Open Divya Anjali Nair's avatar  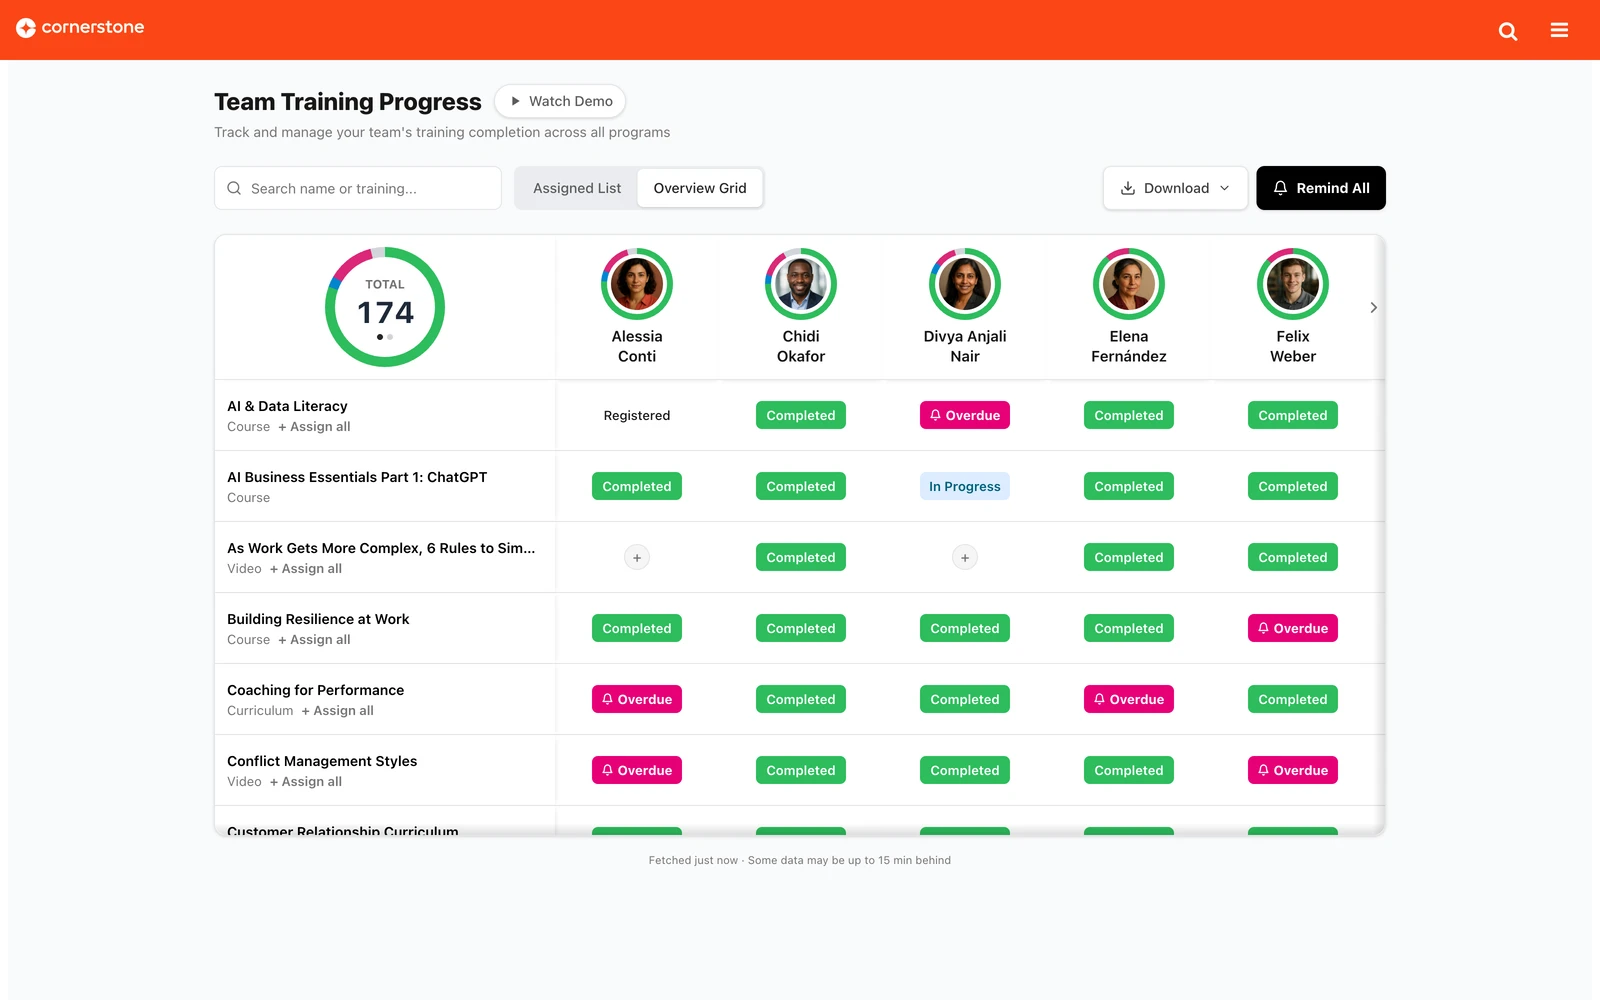[965, 284]
